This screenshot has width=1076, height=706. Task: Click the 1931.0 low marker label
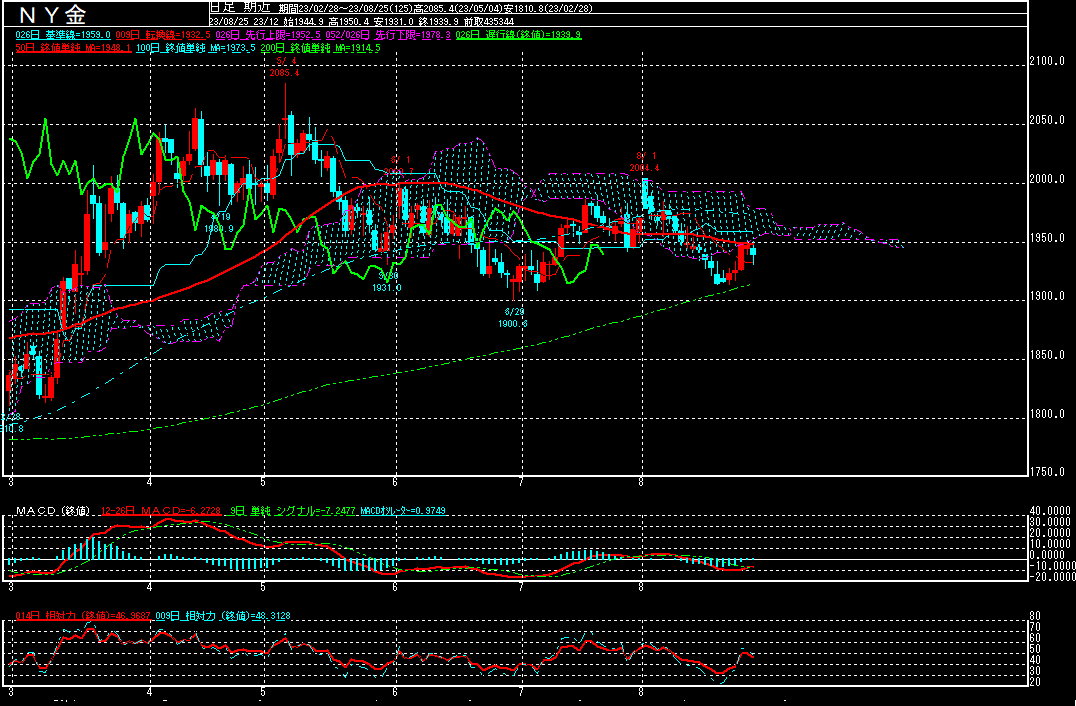[387, 288]
